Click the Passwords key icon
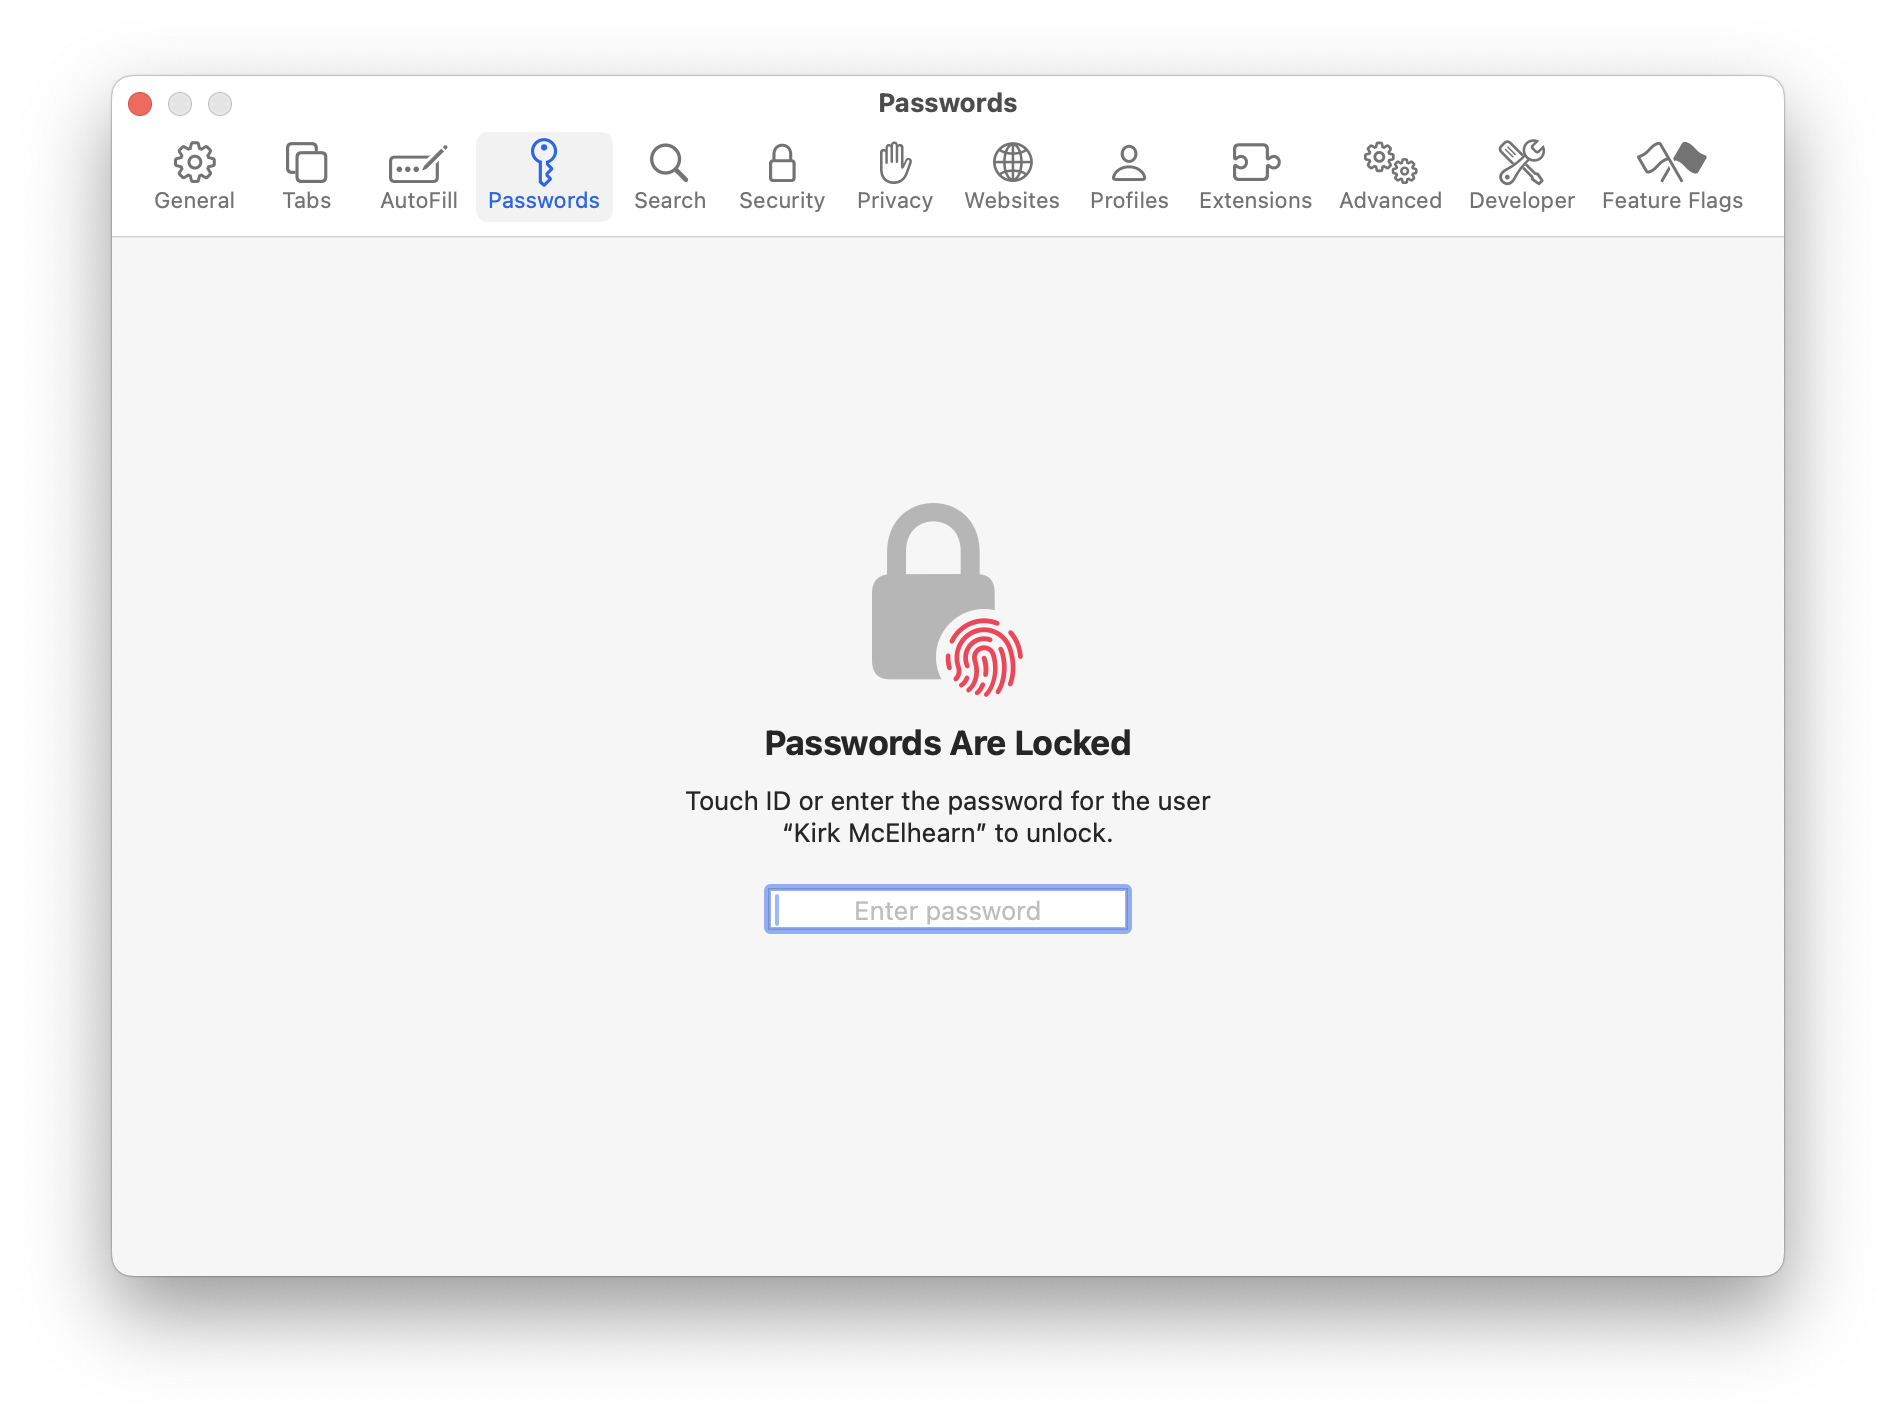 click(543, 162)
